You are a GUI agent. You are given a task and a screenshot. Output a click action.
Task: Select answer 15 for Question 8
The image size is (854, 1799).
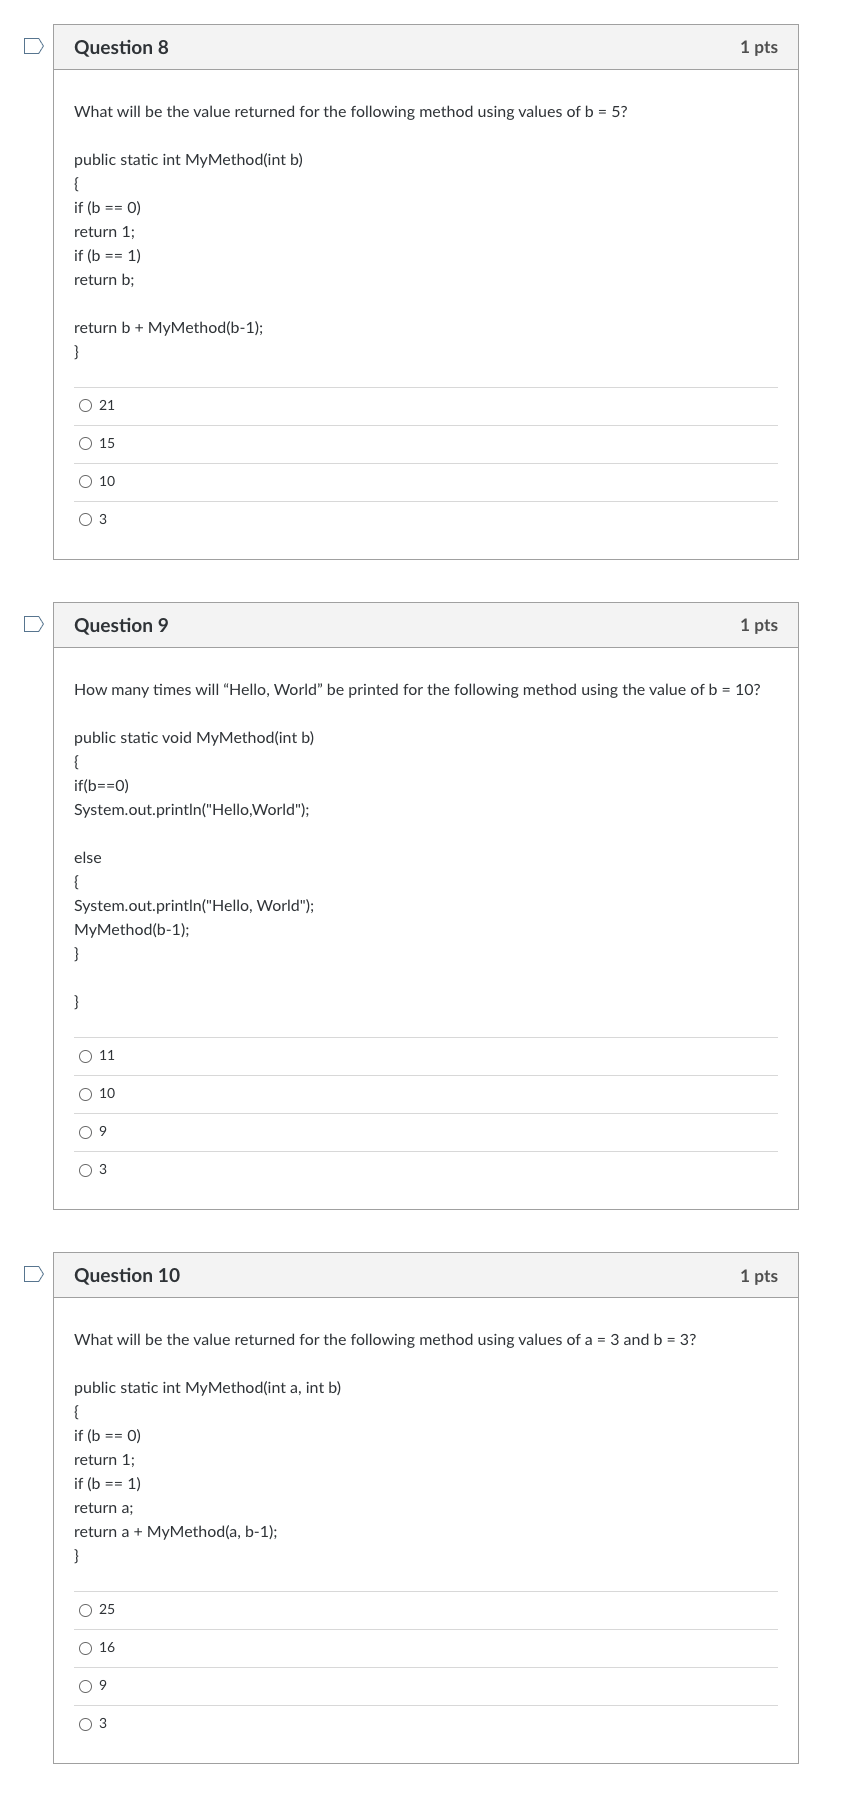85,443
